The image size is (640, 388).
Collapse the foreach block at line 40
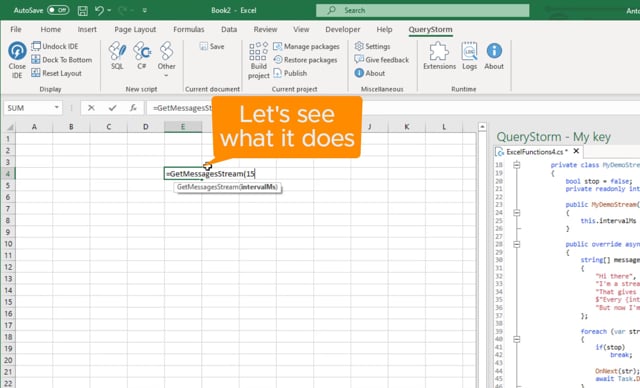point(517,339)
